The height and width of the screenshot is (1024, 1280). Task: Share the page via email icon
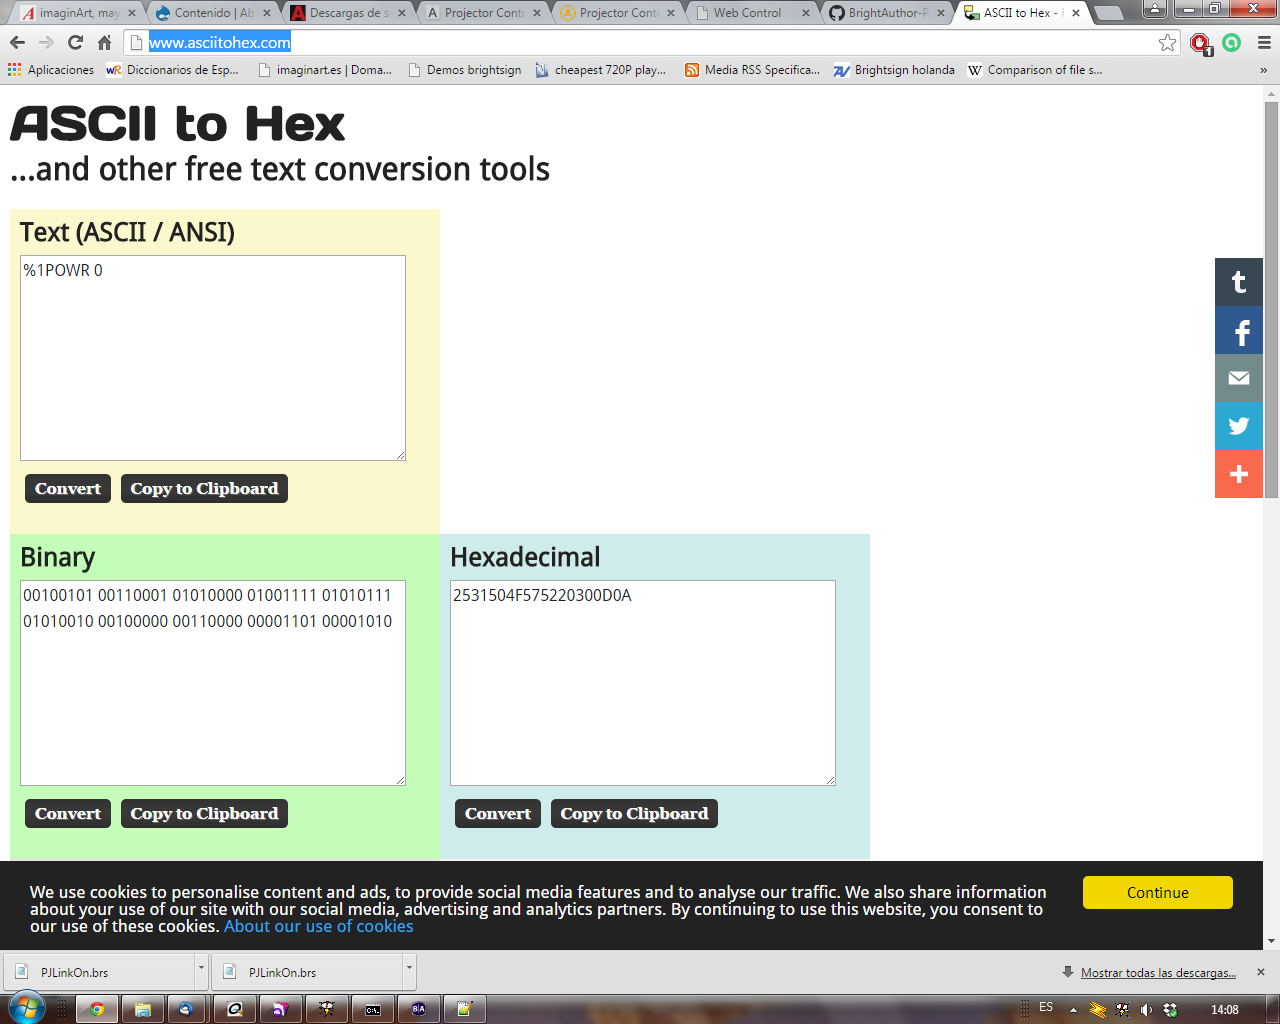point(1239,378)
